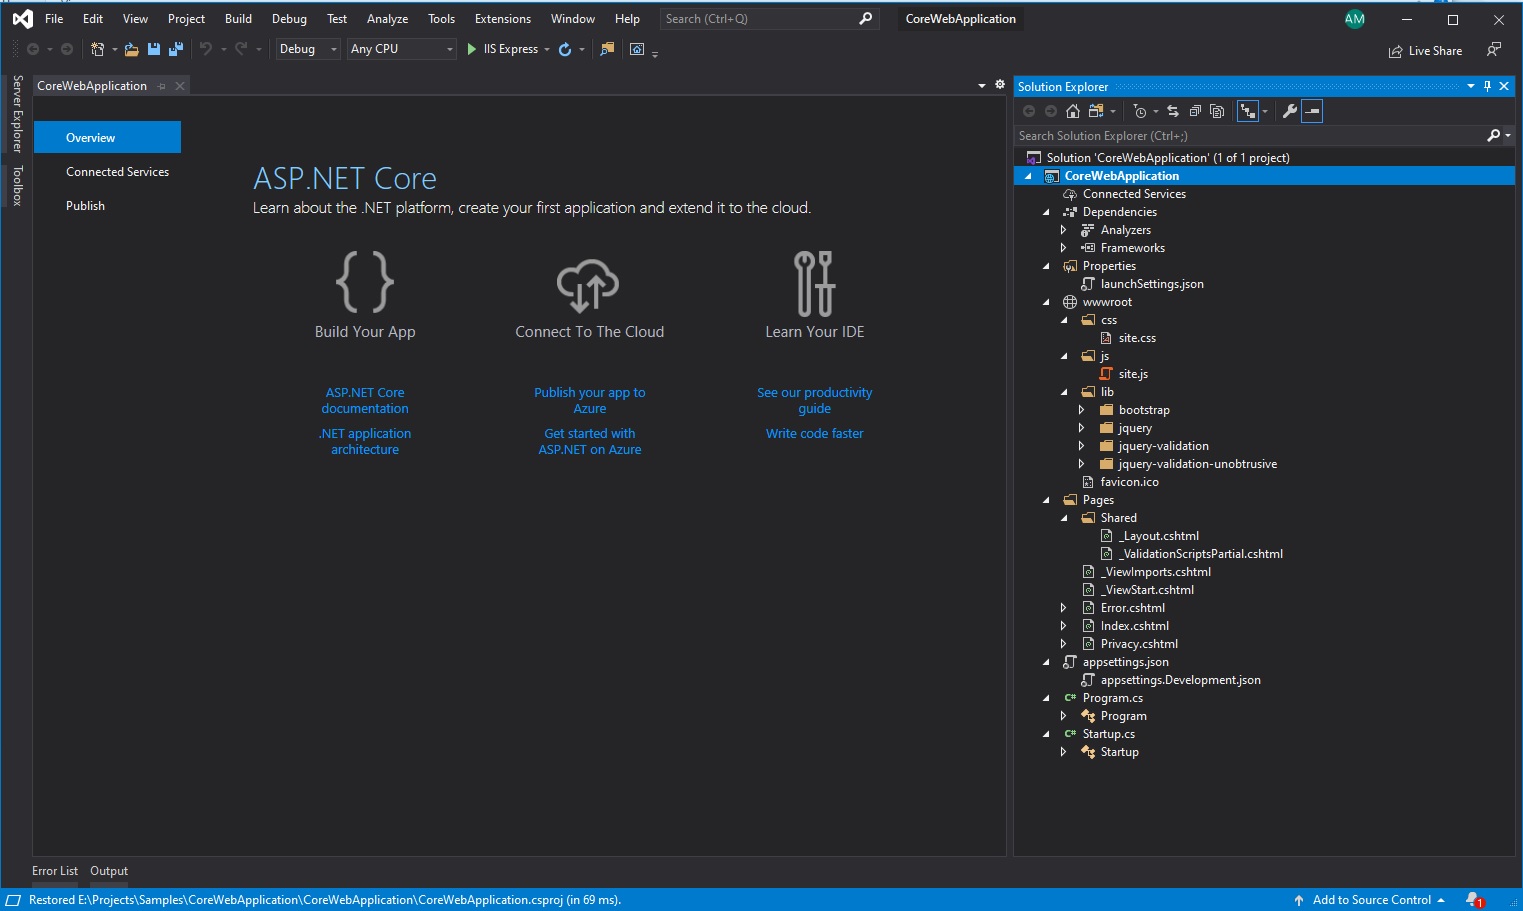Open the Error List tab

55,871
